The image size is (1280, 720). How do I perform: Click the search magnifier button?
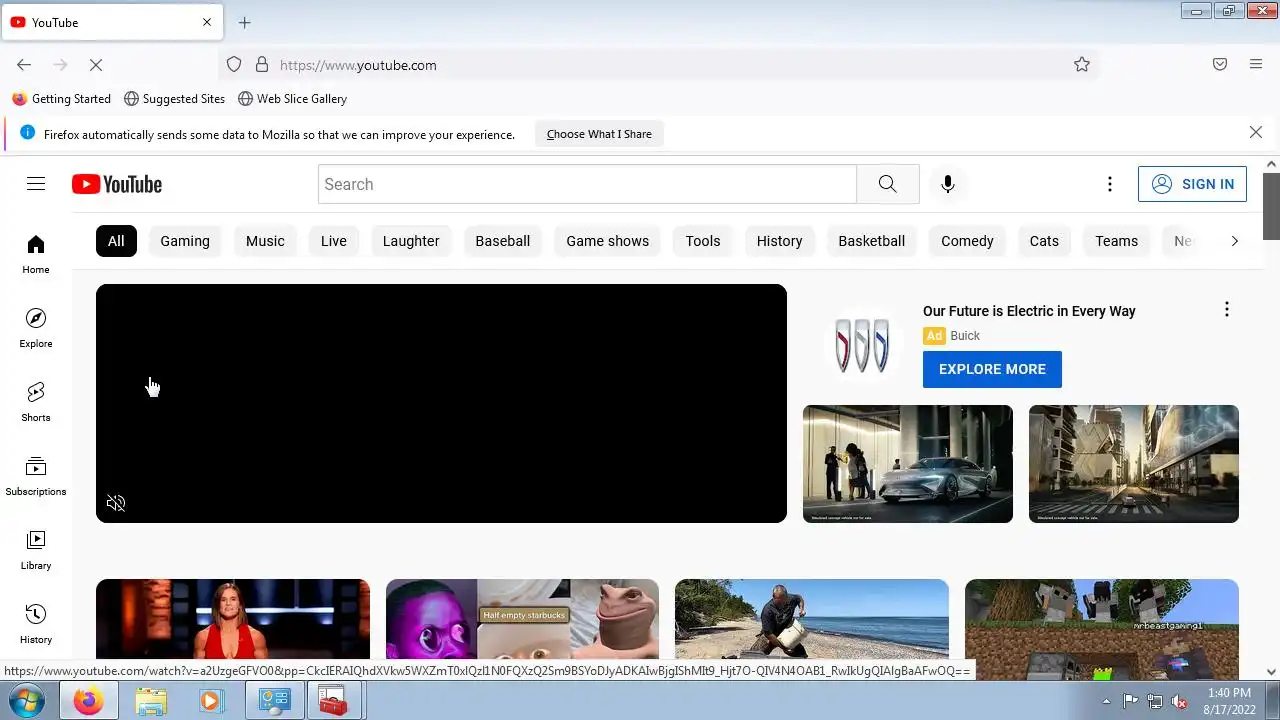[888, 184]
